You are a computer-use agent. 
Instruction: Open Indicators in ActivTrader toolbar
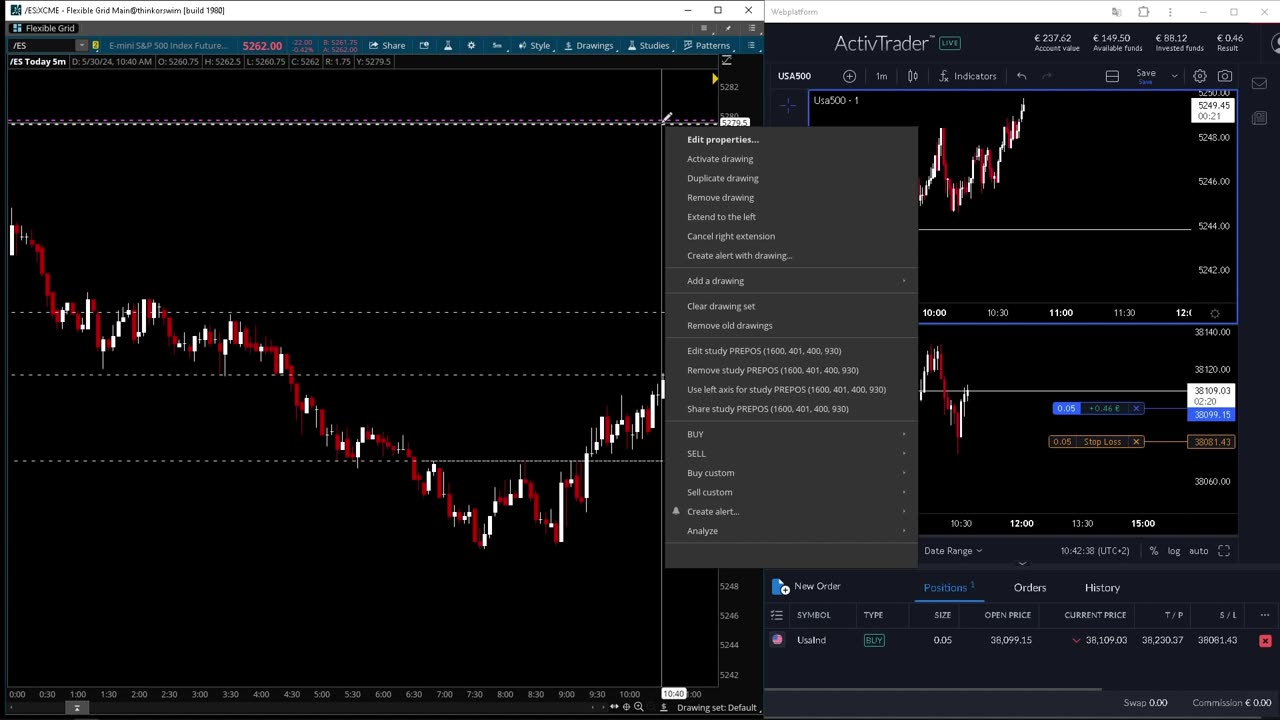click(x=967, y=76)
